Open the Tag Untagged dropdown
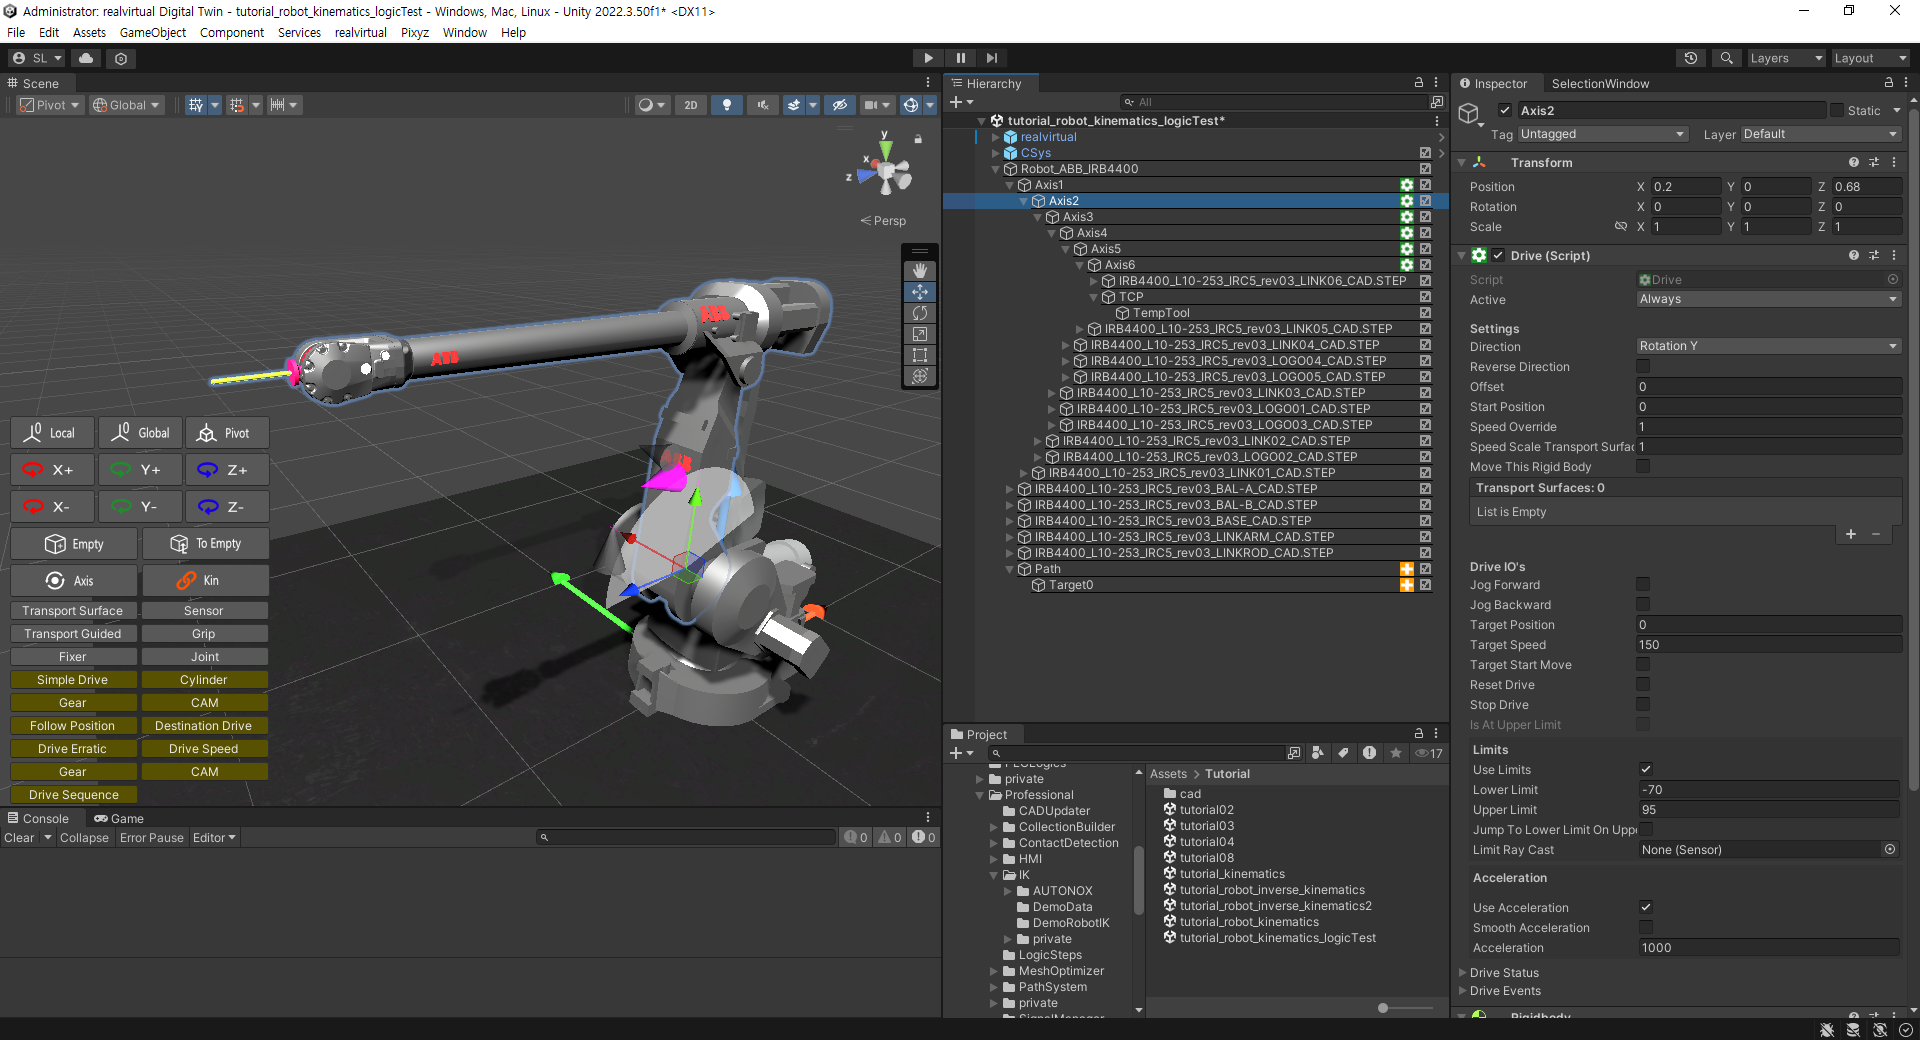The image size is (1920, 1040). (x=1603, y=134)
